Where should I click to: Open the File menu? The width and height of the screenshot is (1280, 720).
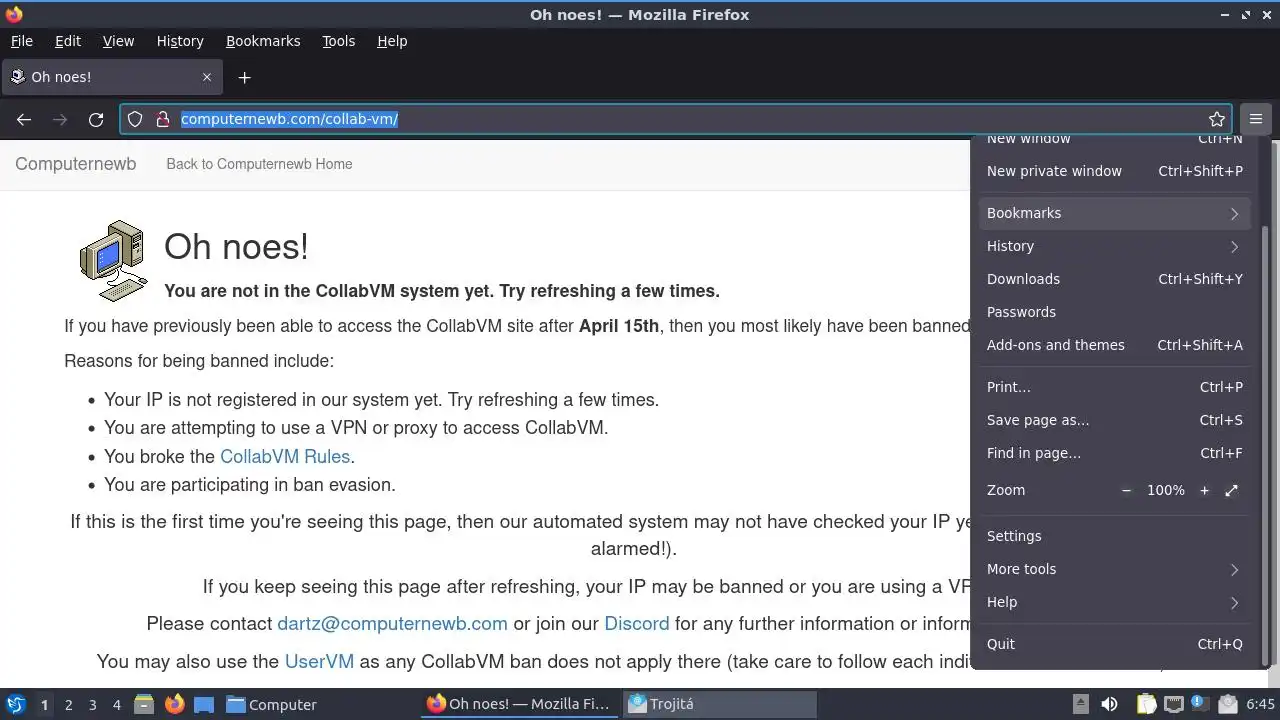tap(22, 41)
